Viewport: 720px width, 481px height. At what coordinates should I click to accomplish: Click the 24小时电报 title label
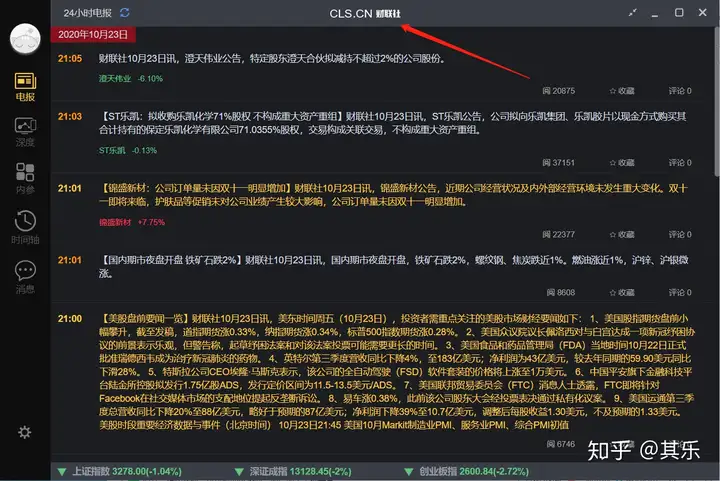point(87,13)
